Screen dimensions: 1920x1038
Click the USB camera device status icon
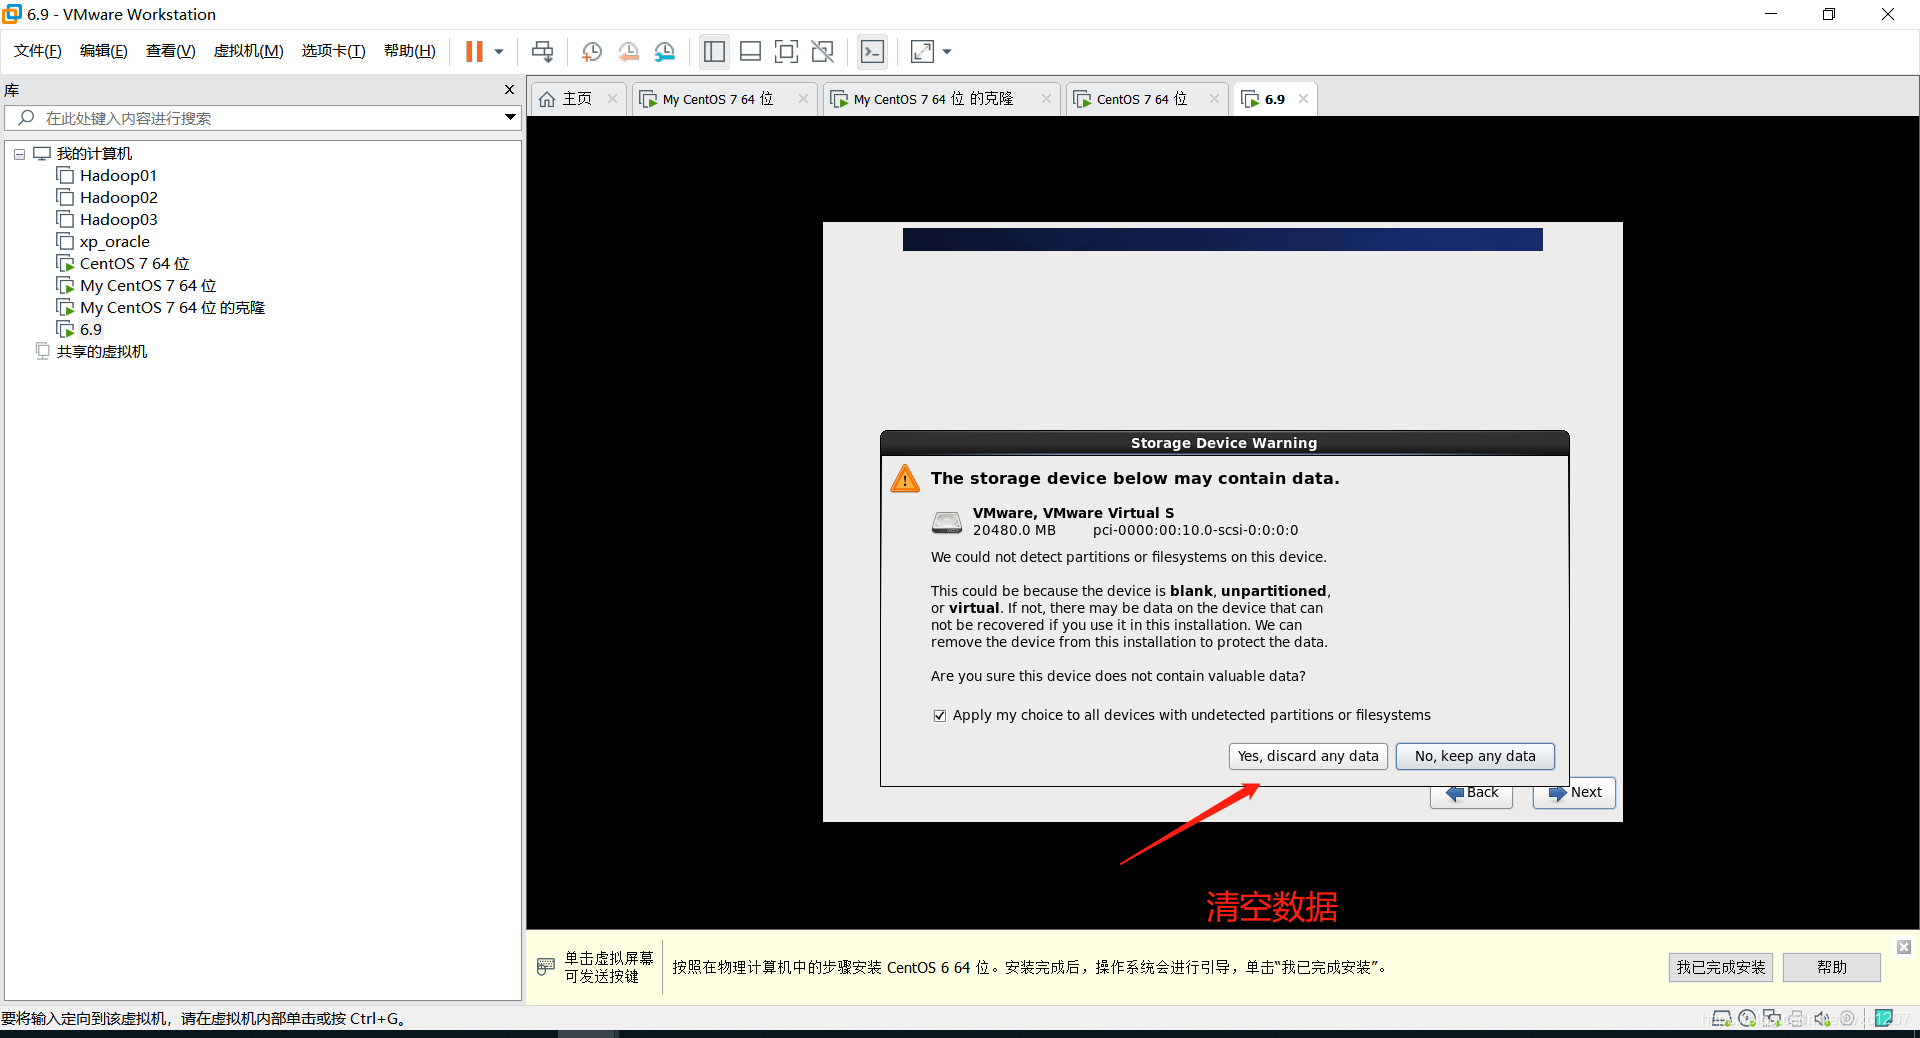[1847, 1019]
